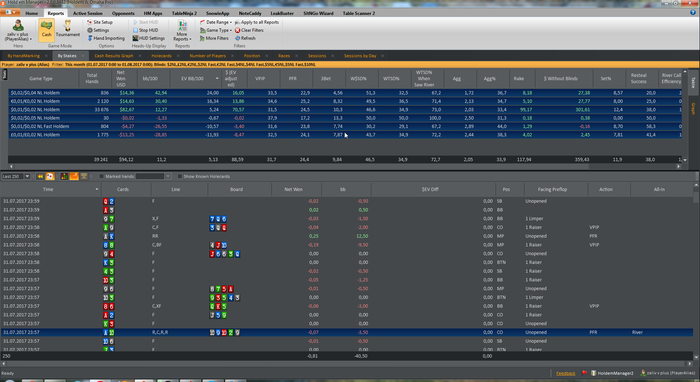The height and width of the screenshot is (382, 700).
Task: Select the $0,02/$0,04 NL Holdem row
Action: coord(345,93)
